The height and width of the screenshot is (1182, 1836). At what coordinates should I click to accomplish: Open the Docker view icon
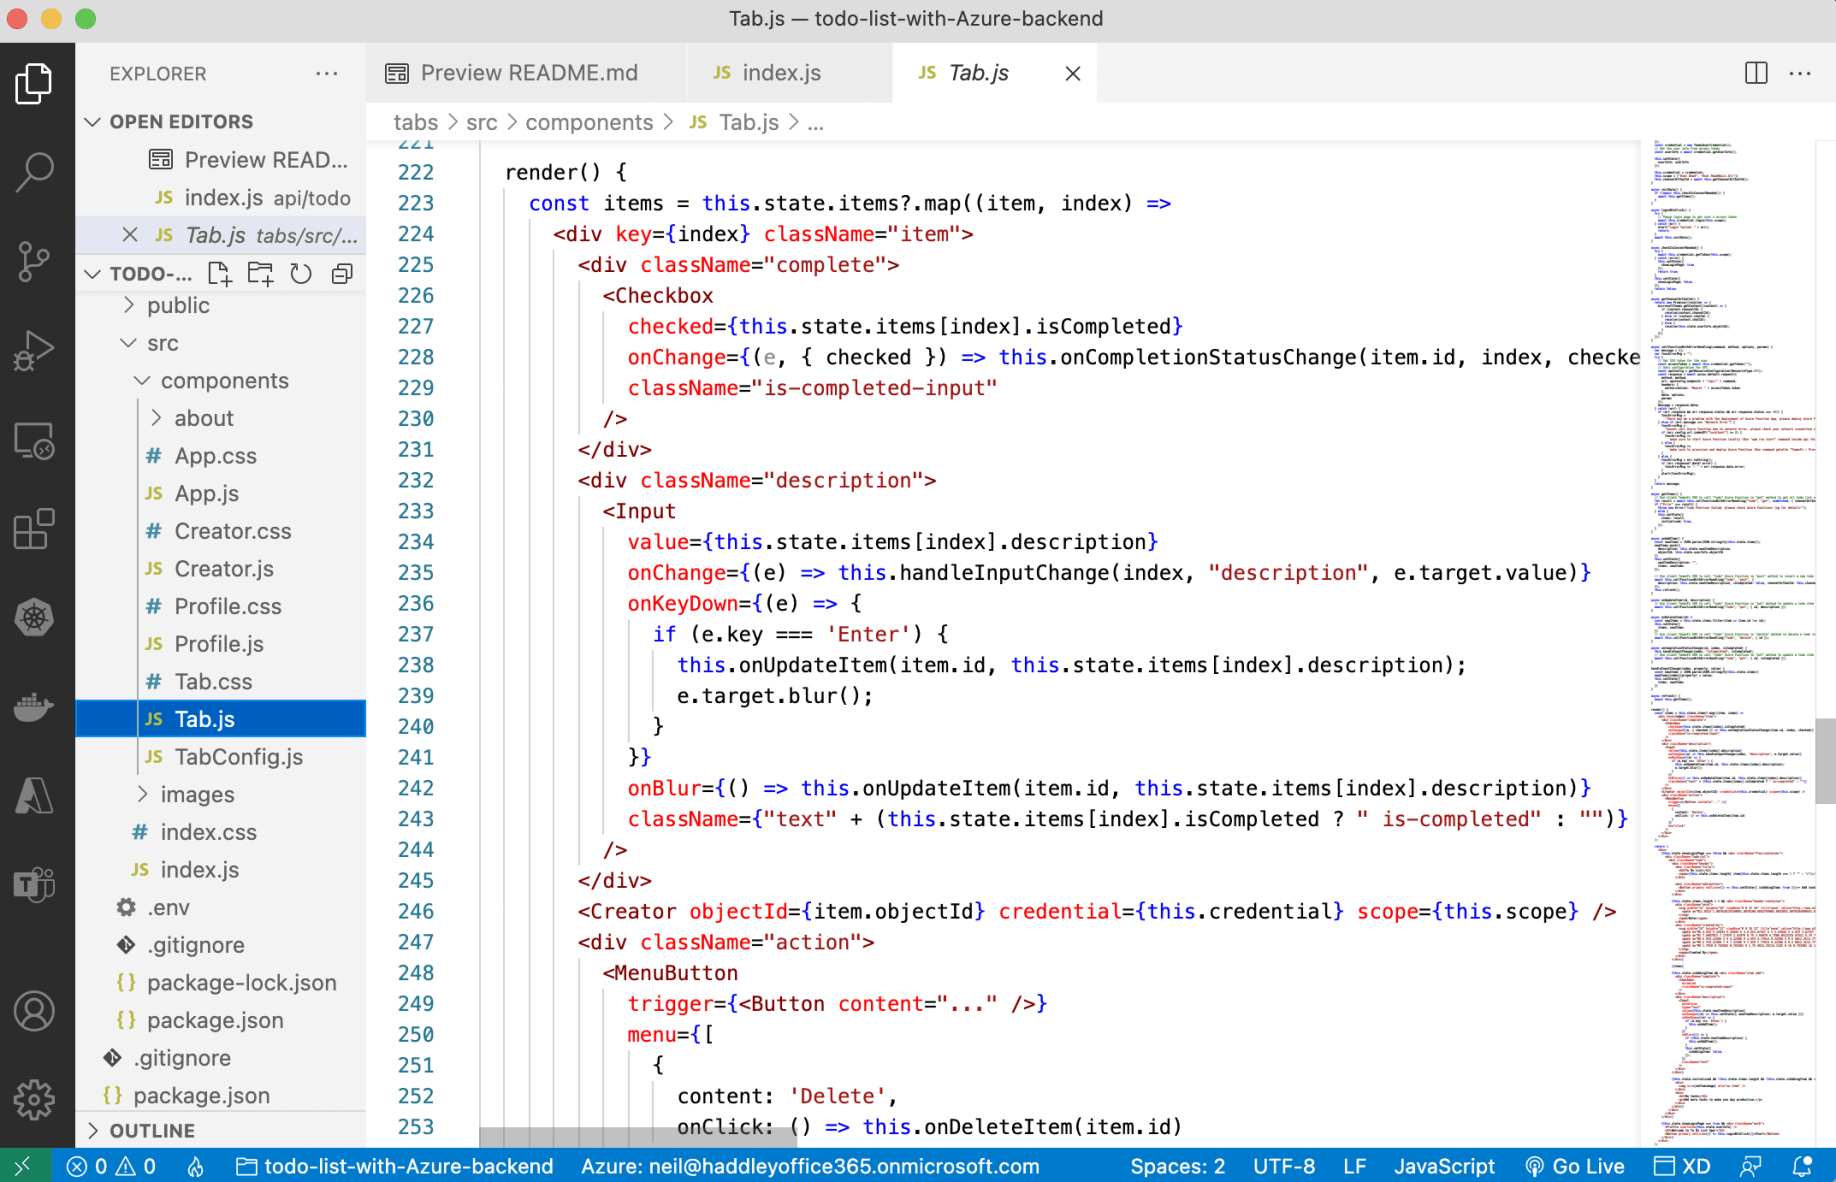point(35,707)
